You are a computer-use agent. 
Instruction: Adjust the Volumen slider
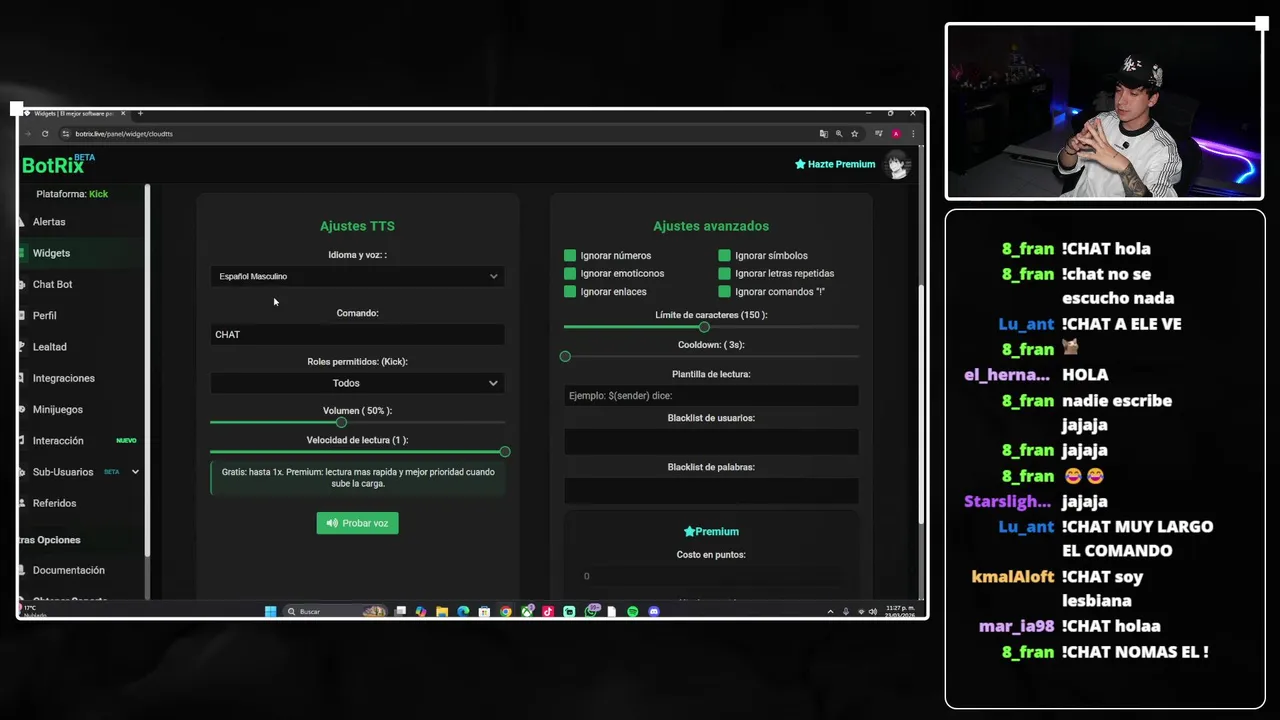(x=341, y=422)
